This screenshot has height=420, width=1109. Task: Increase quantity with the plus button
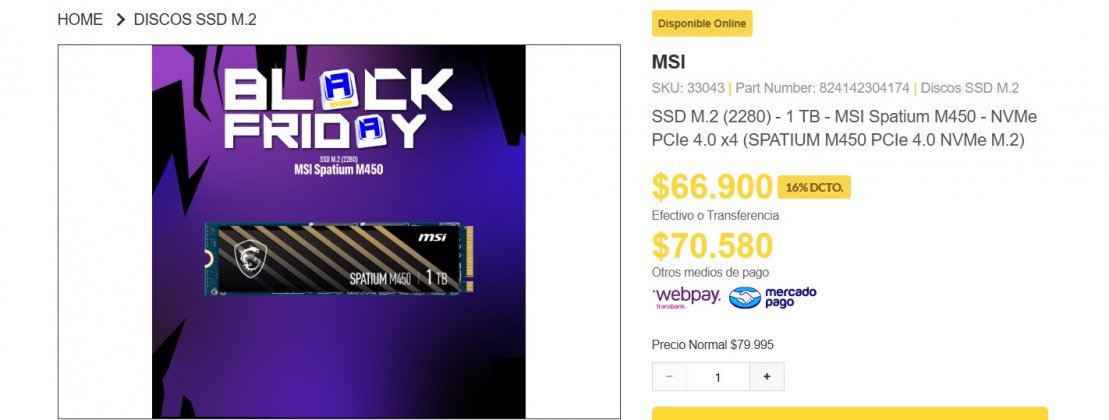pos(767,377)
